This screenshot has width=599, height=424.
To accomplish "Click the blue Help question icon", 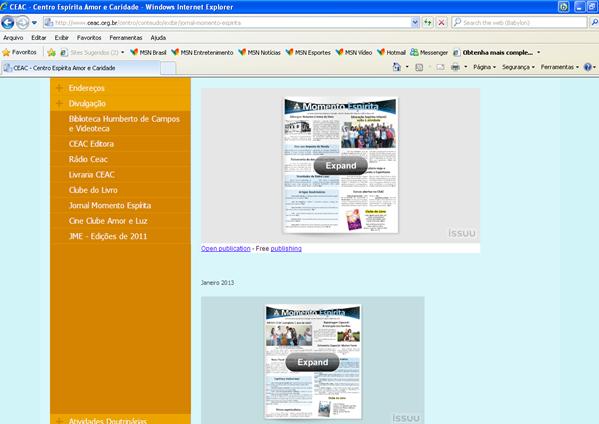I will (588, 67).
